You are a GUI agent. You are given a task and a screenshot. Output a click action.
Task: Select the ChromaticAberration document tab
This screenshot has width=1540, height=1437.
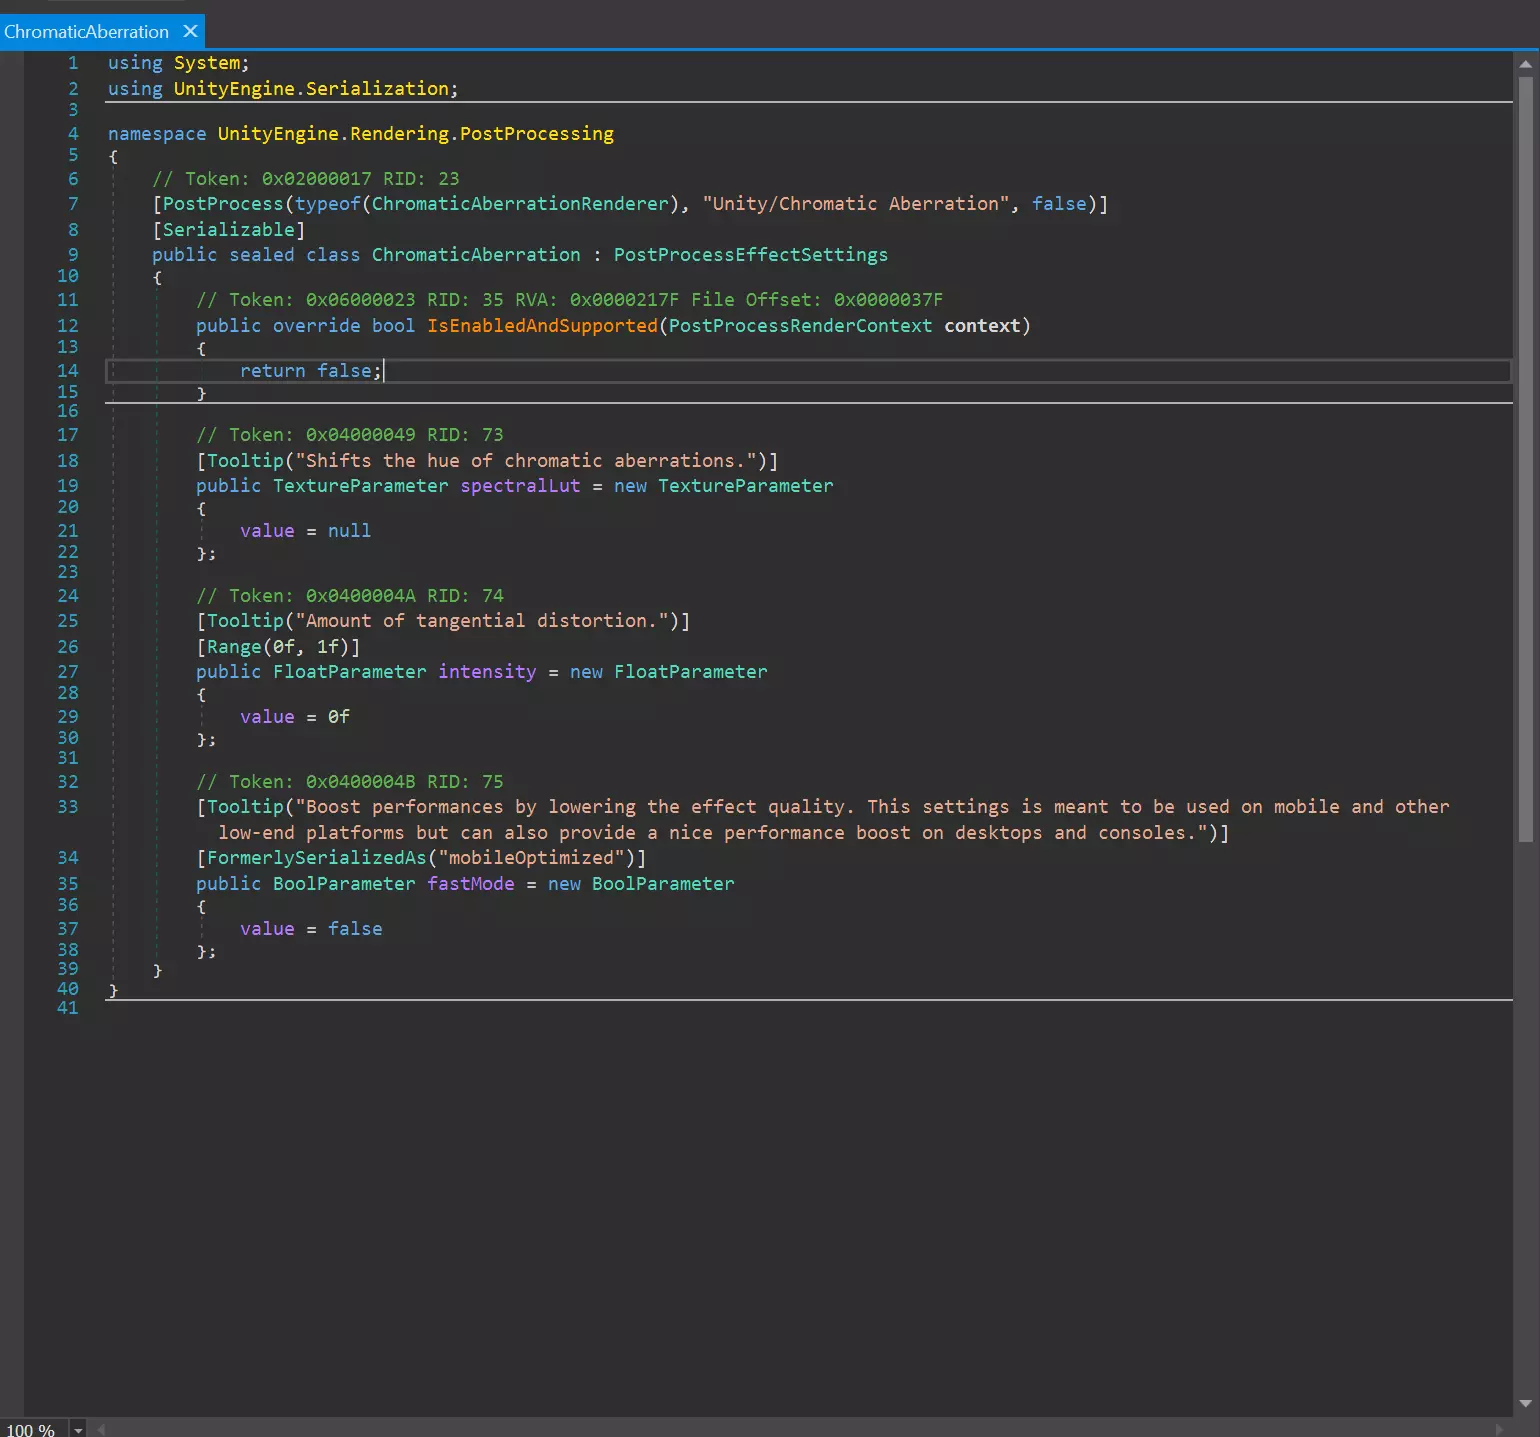point(86,32)
